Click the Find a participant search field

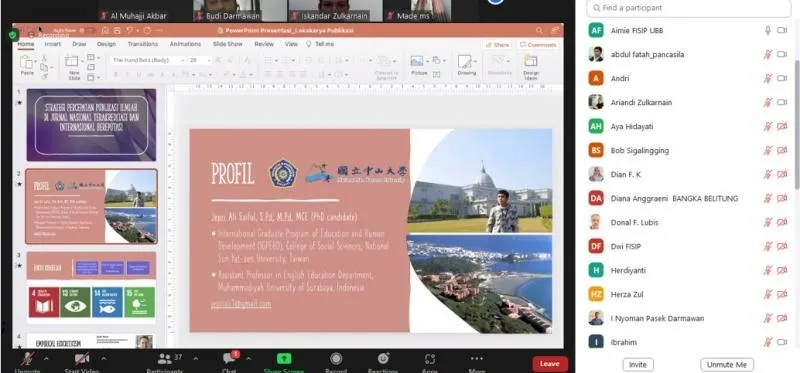pos(689,8)
